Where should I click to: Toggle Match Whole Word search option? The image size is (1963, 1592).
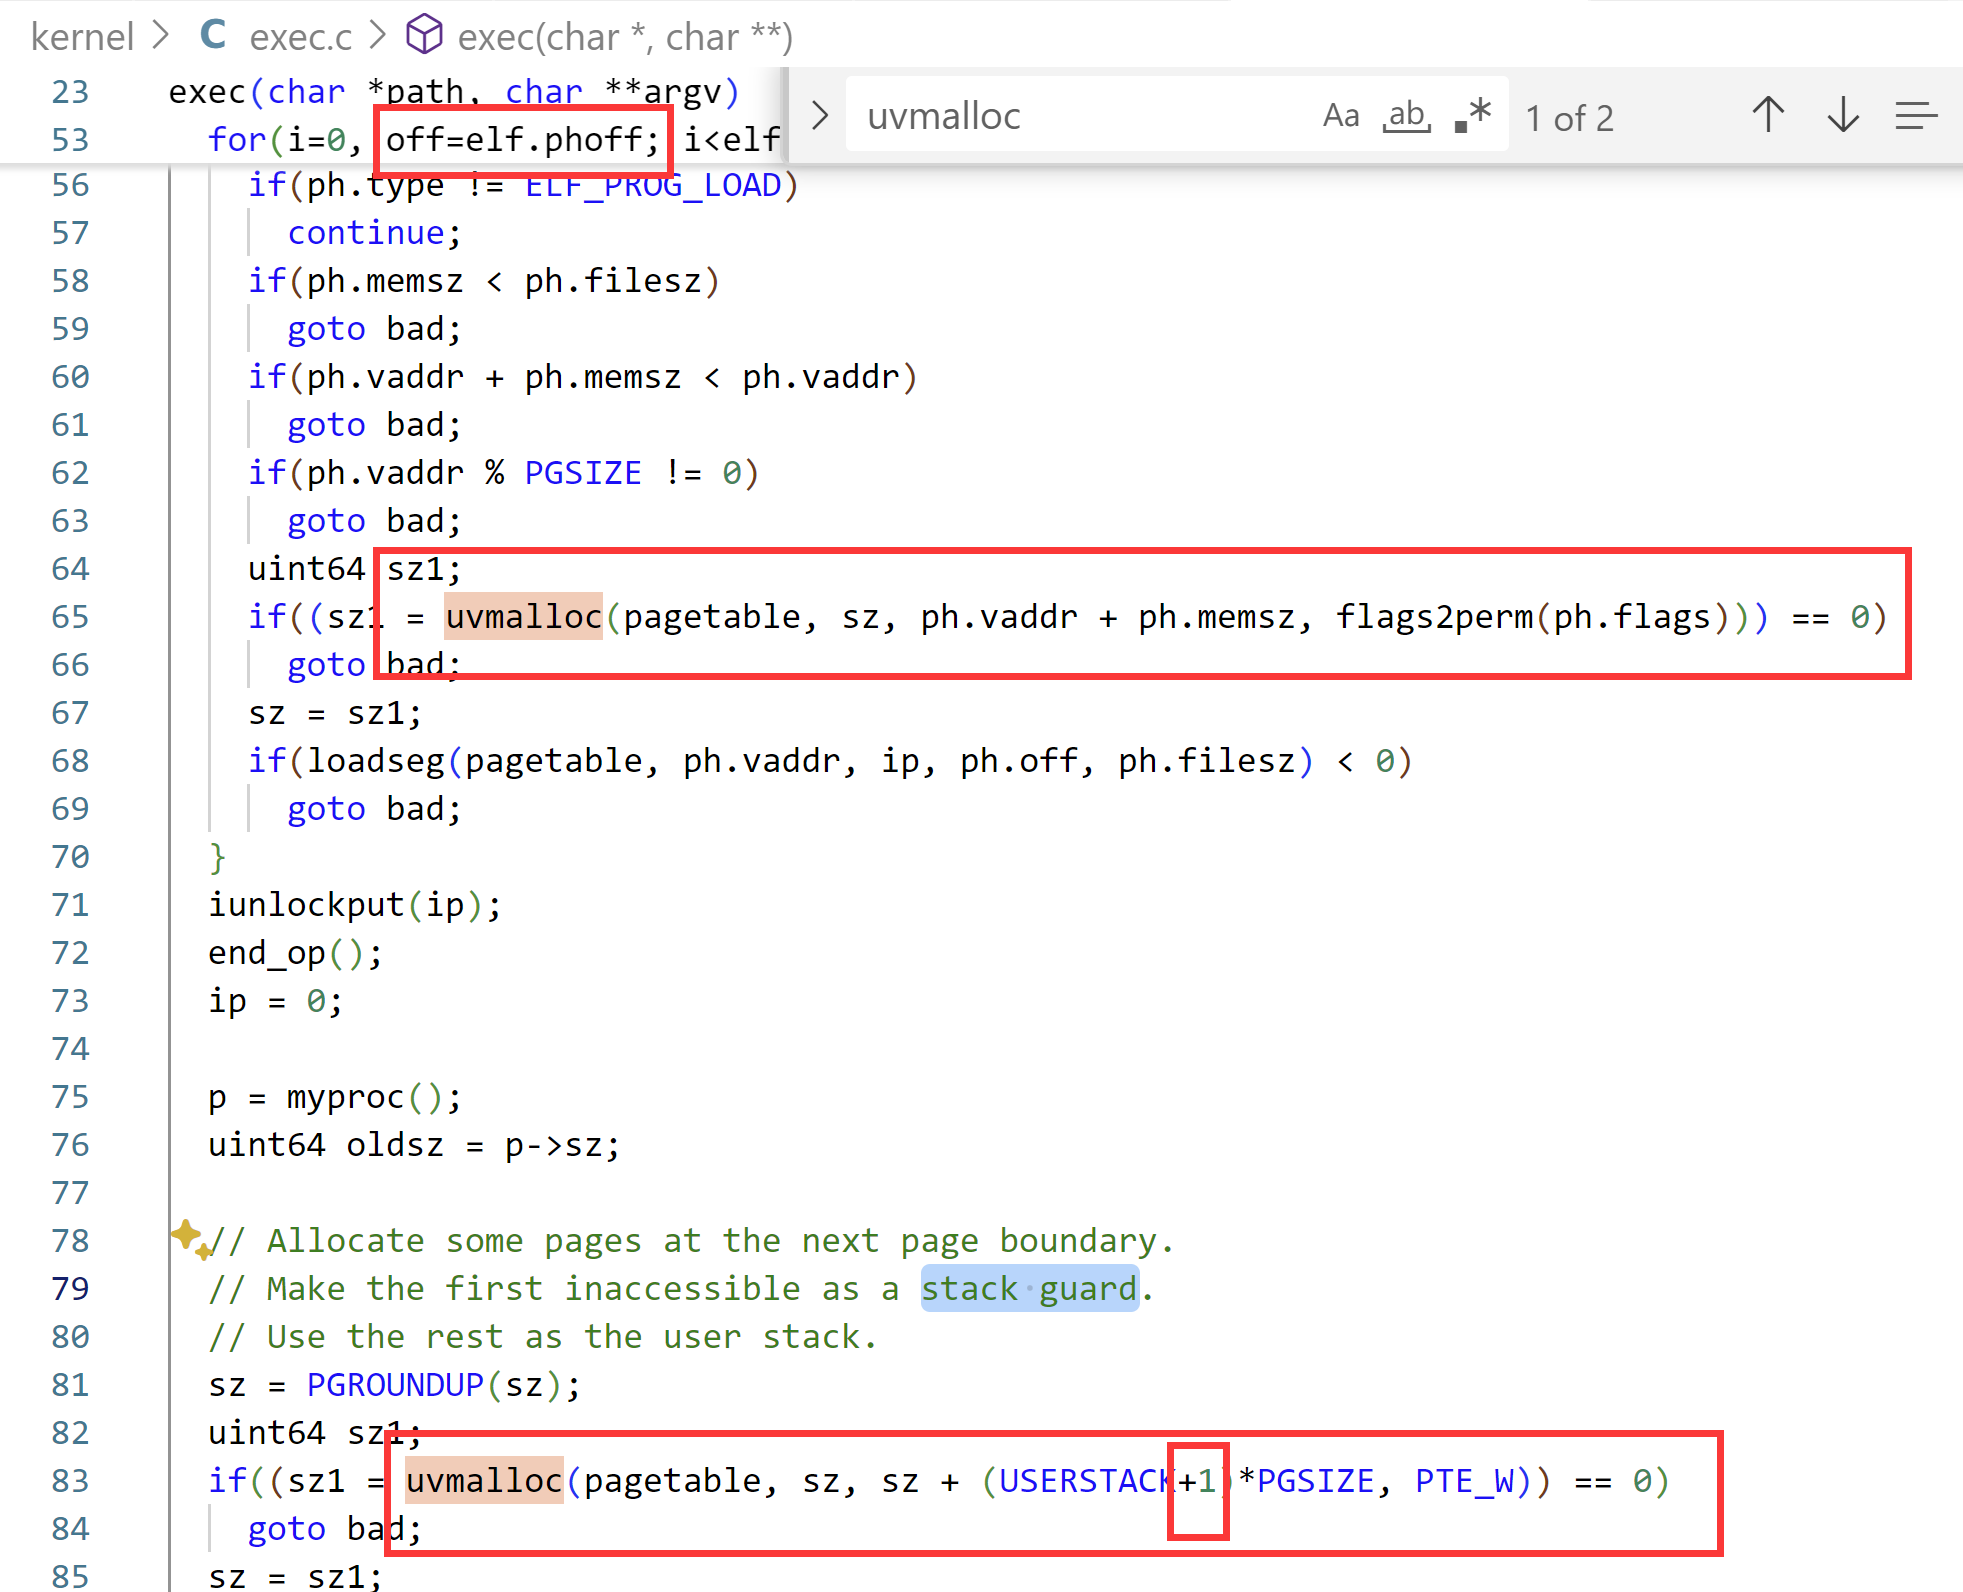1406,115
